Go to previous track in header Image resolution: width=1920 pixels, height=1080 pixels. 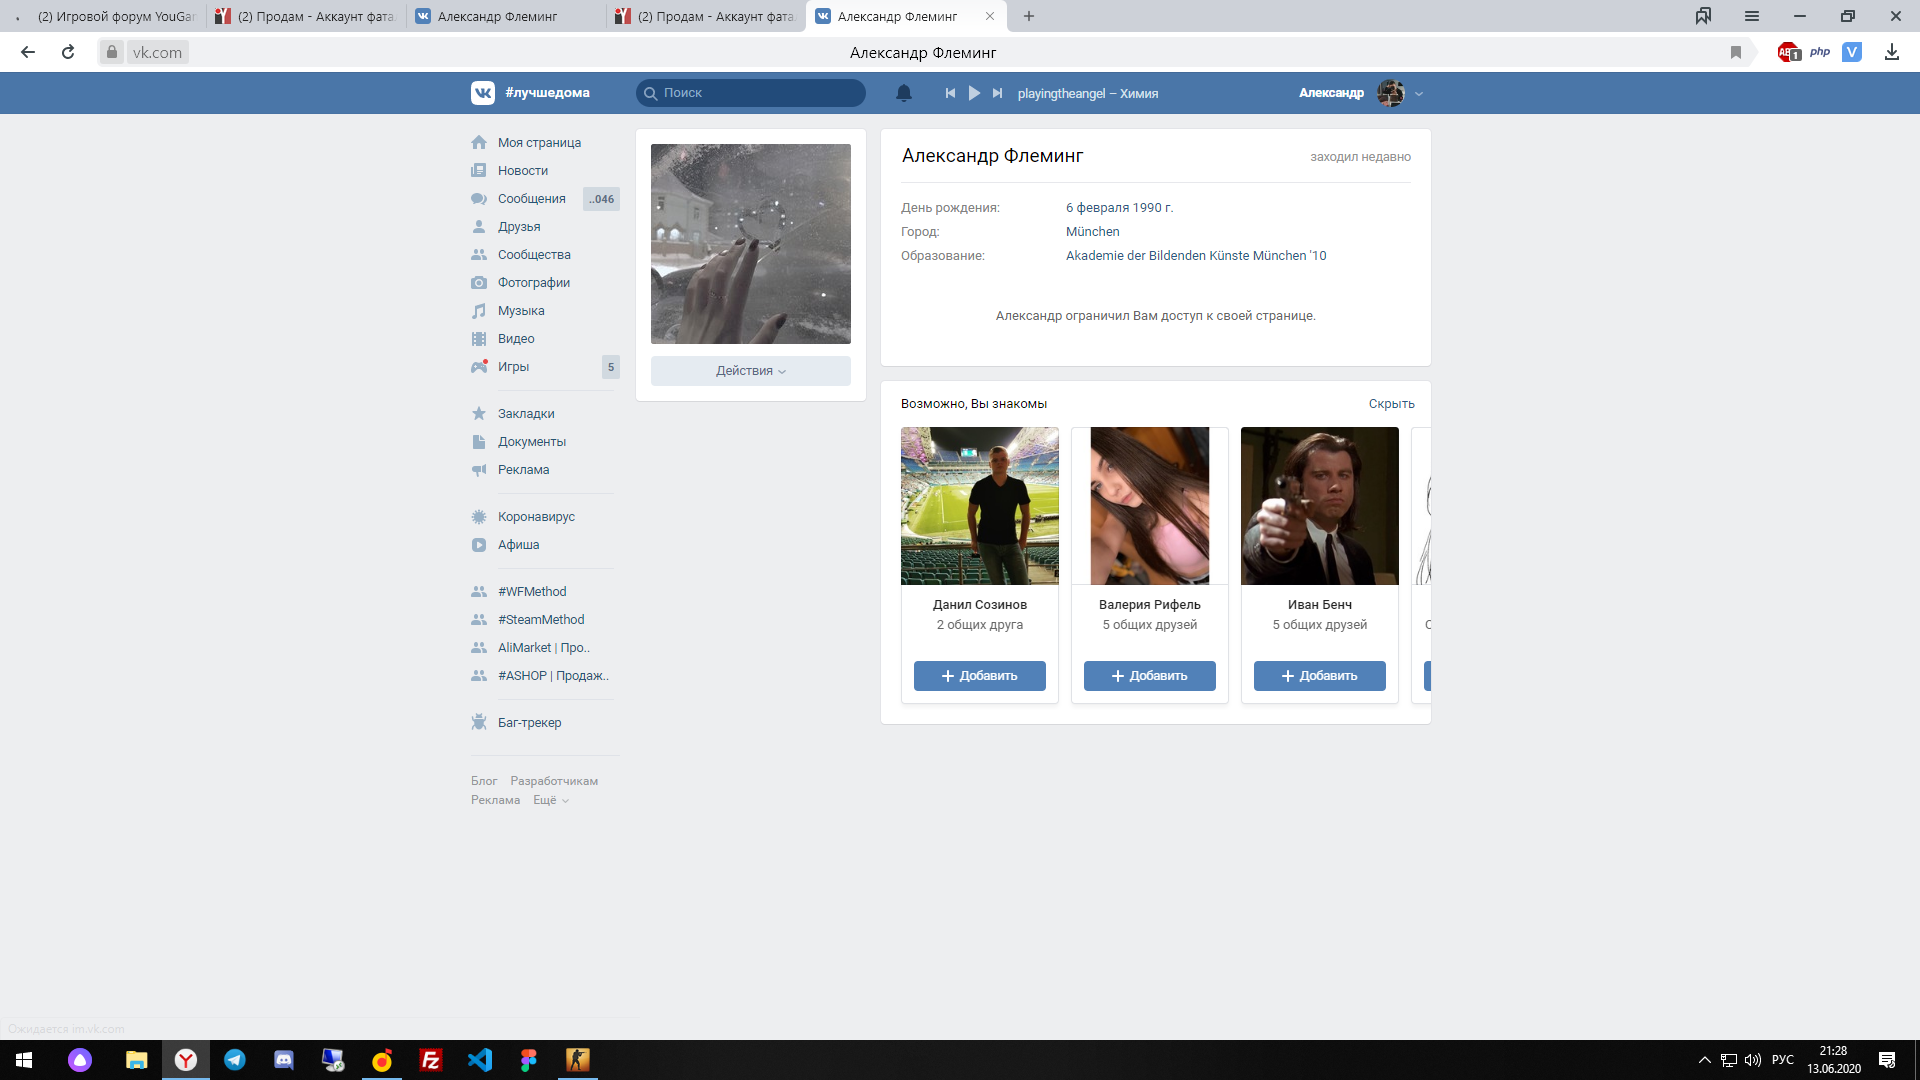(950, 93)
